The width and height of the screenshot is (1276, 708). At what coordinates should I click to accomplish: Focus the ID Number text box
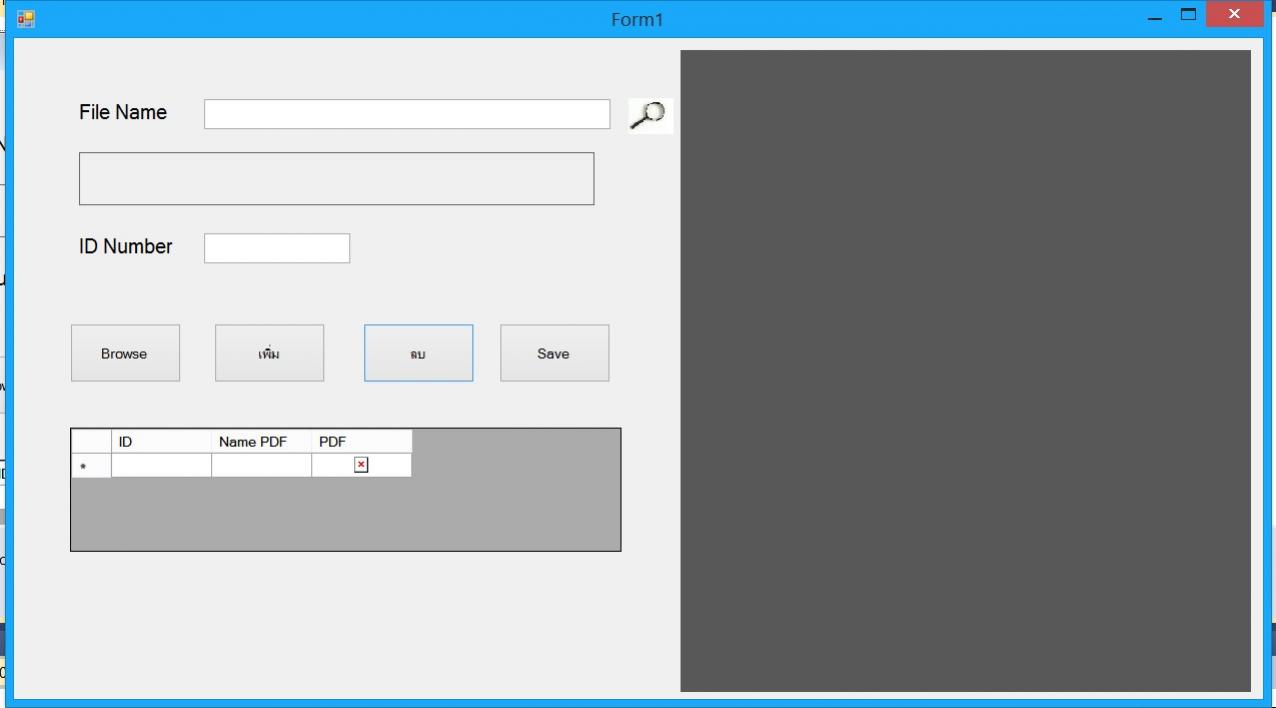277,248
